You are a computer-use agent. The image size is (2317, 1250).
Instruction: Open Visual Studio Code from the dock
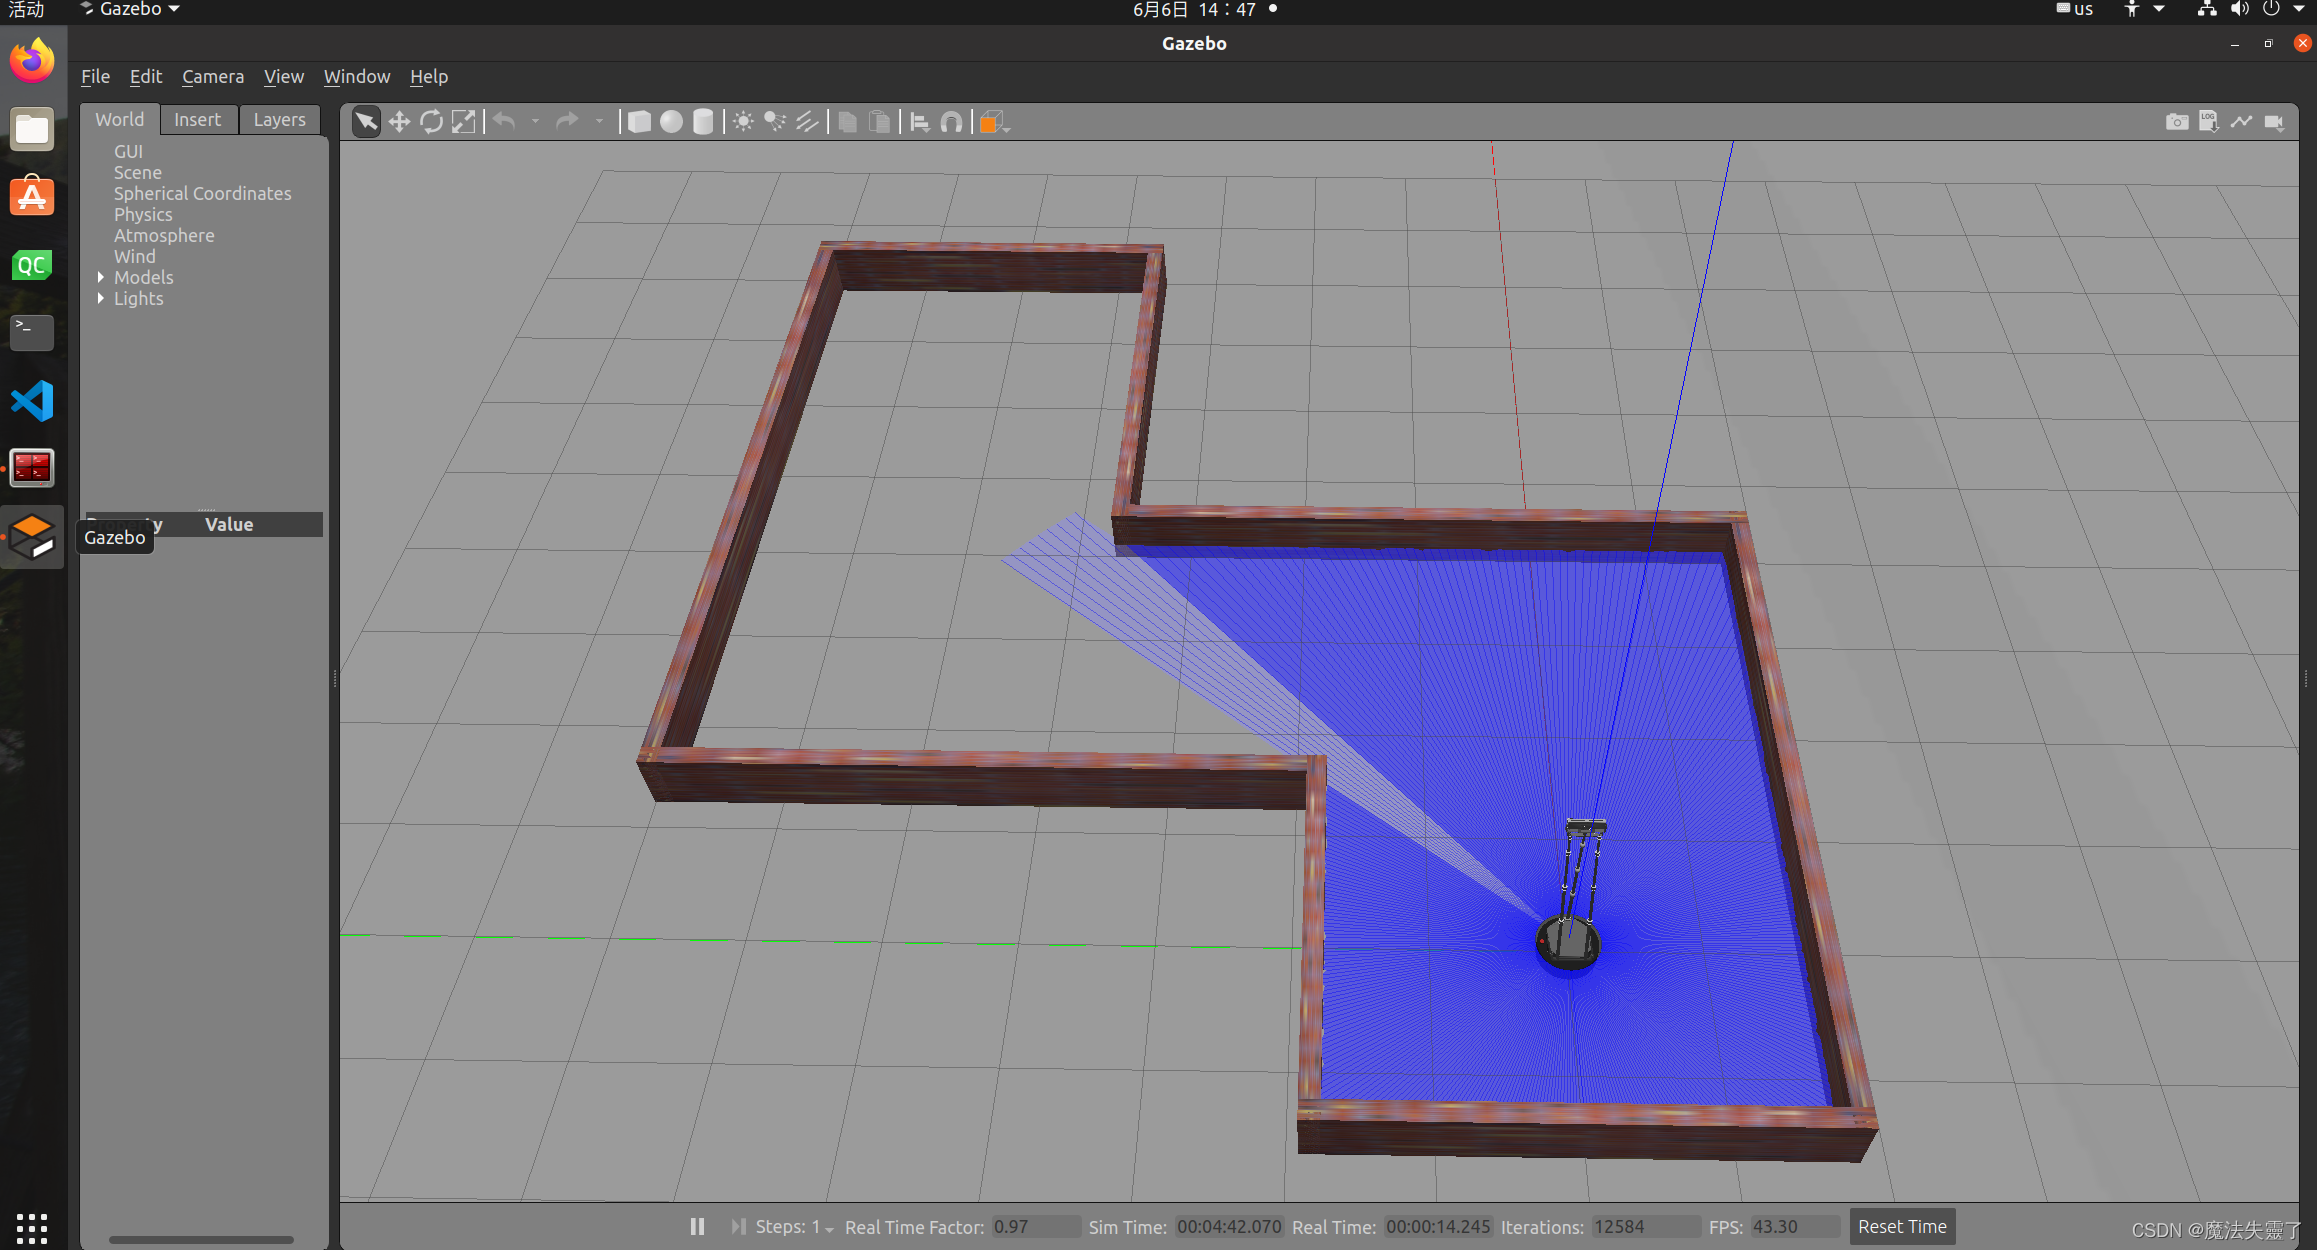32,401
